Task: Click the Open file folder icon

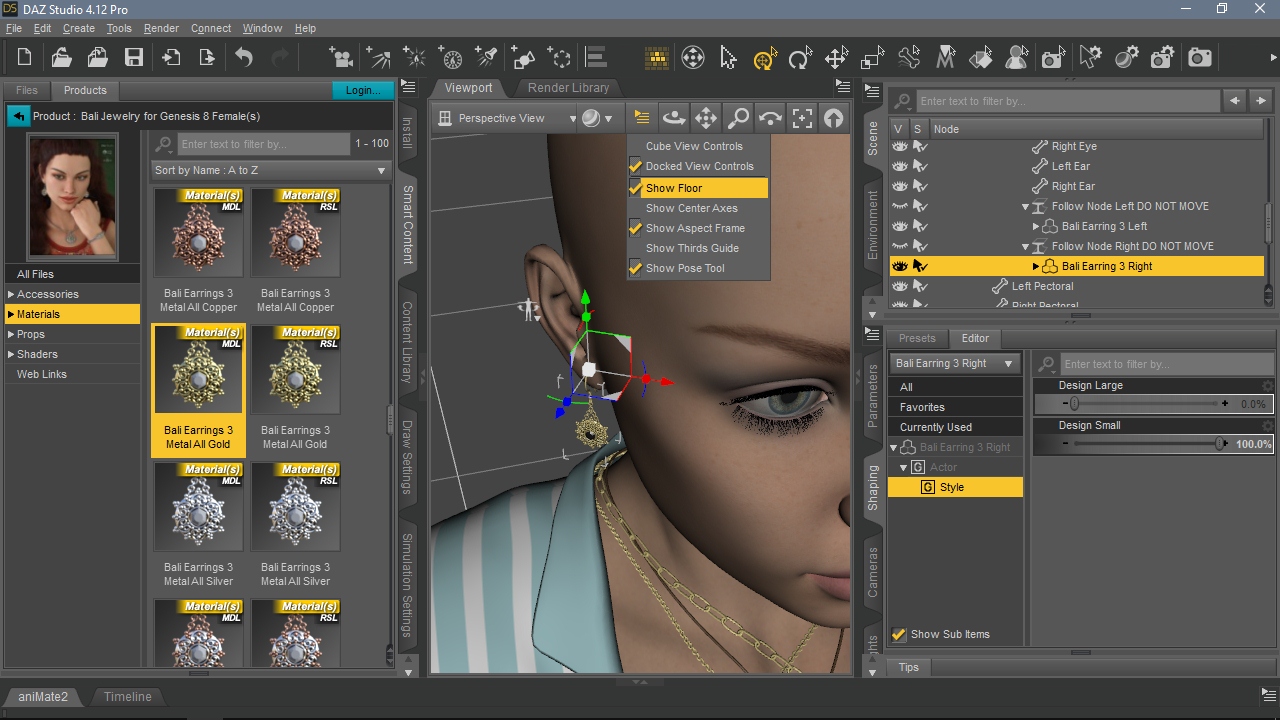Action: [x=61, y=58]
